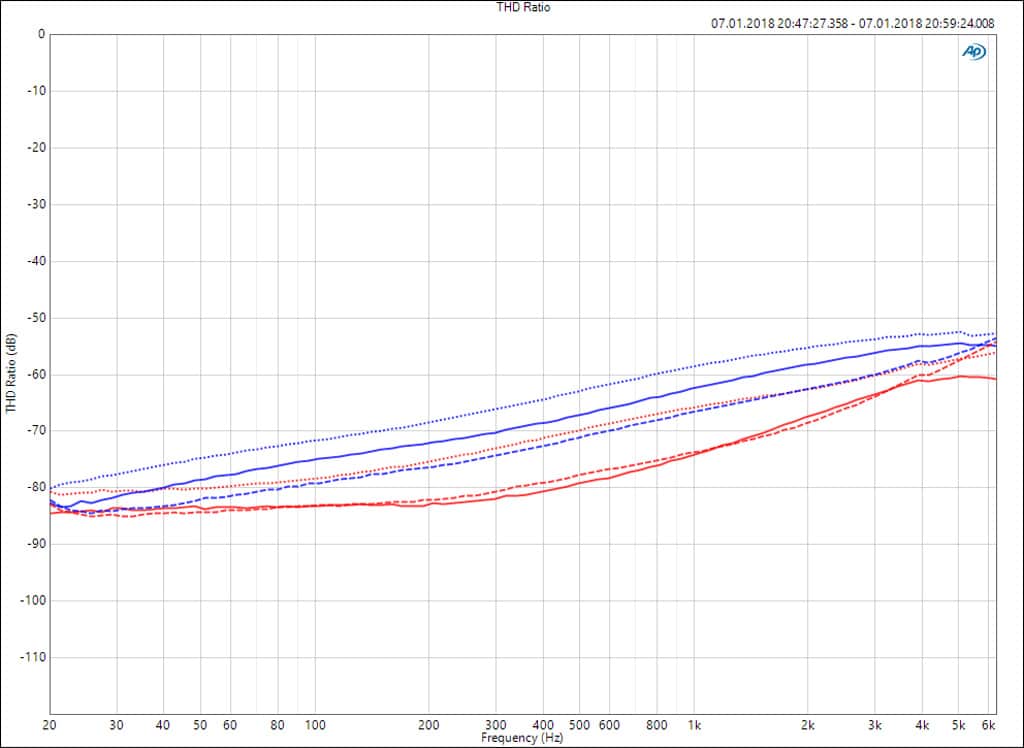Select the -20 y-axis tick label
Image resolution: width=1024 pixels, height=748 pixels.
[35, 148]
